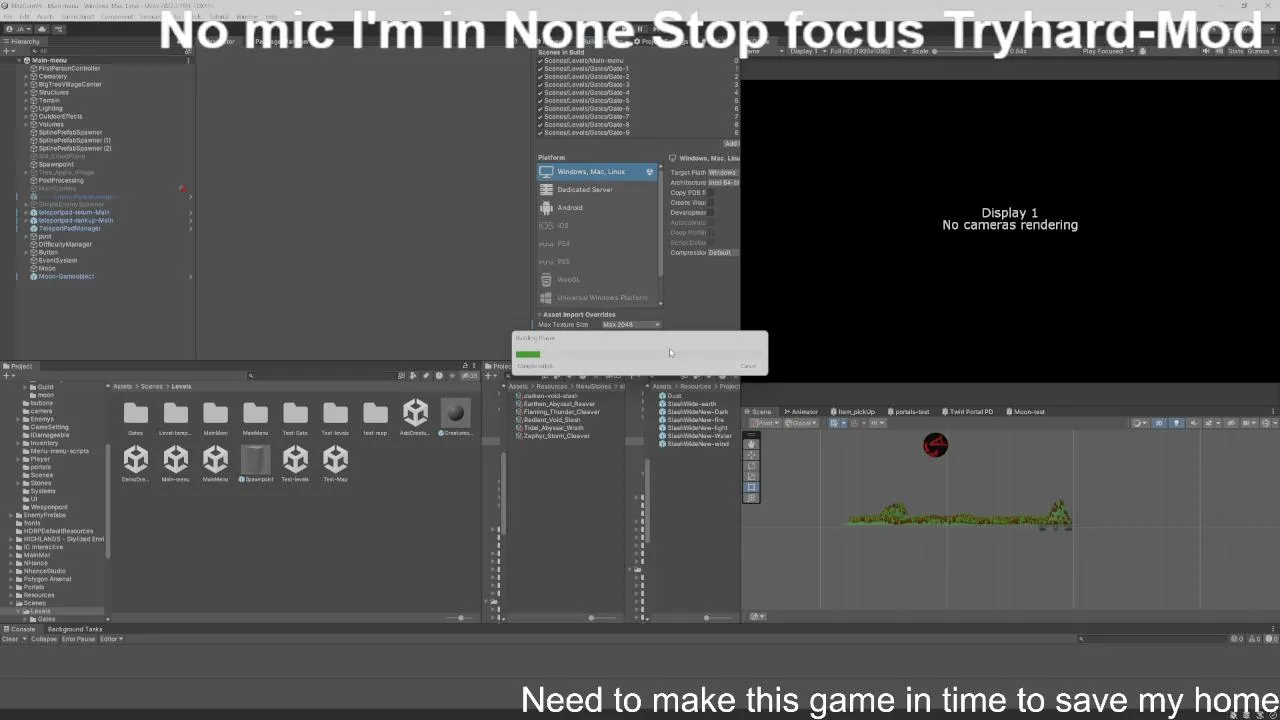Screen dimensions: 1280x720
Task: Open the Pivot mode dropdown
Action: [x=765, y=423]
